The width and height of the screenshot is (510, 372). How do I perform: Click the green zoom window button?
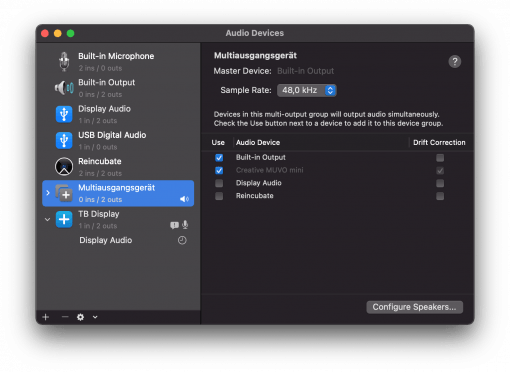coord(70,33)
